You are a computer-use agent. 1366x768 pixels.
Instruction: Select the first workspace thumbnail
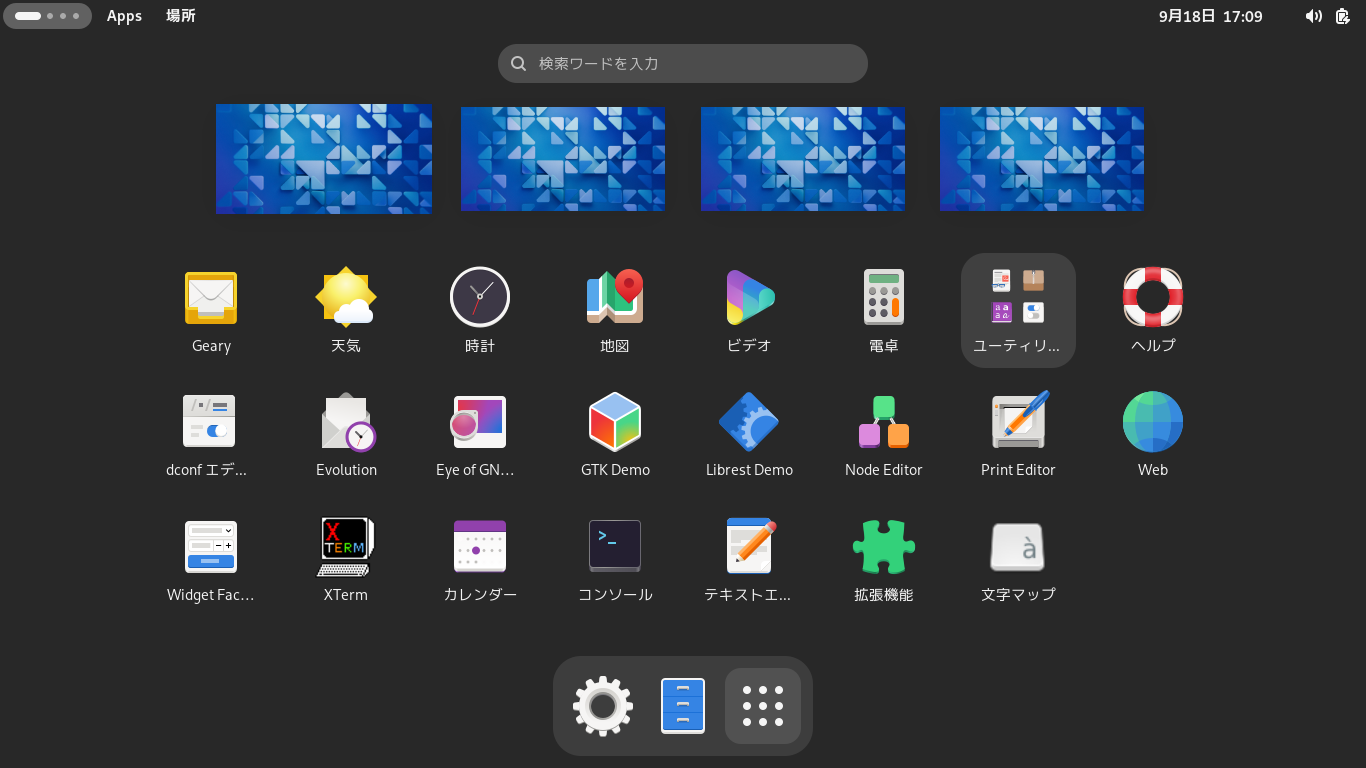[x=324, y=159]
